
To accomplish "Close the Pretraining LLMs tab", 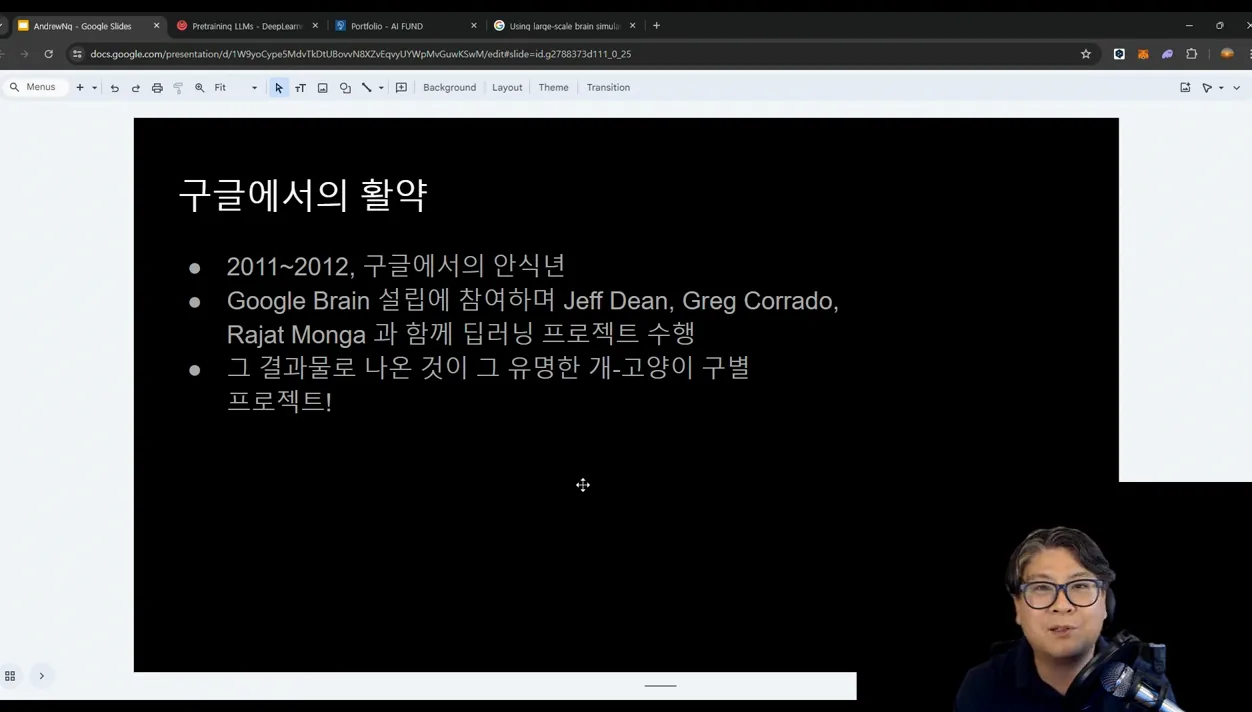I will click(315, 26).
